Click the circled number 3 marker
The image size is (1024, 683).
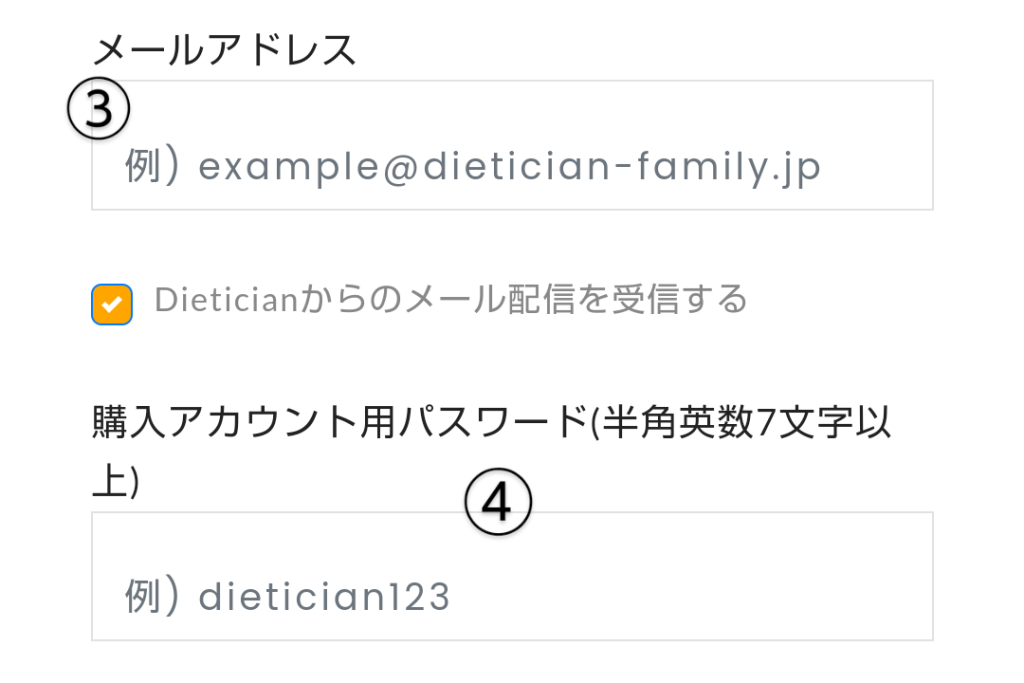coord(99,110)
